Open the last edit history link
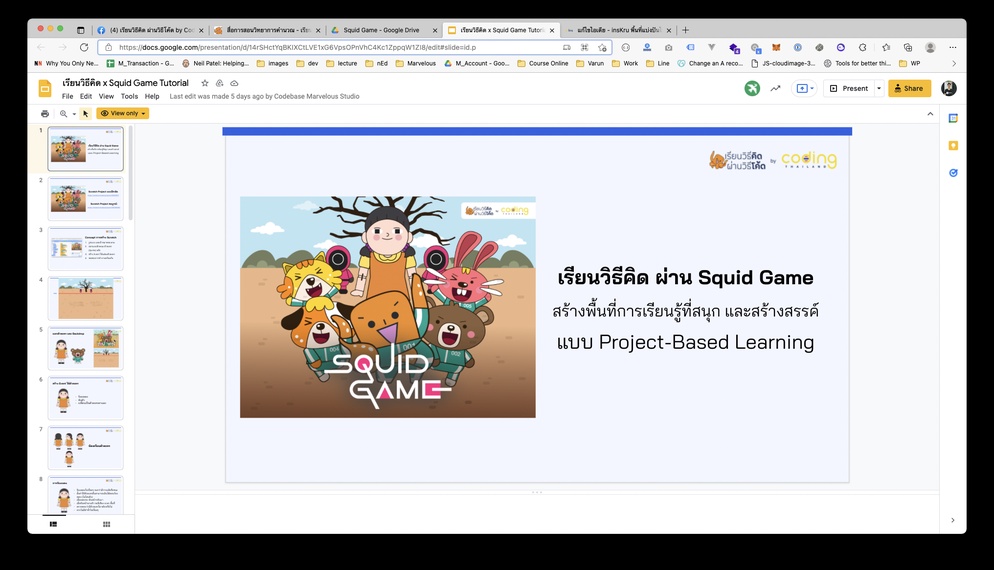 tap(264, 96)
